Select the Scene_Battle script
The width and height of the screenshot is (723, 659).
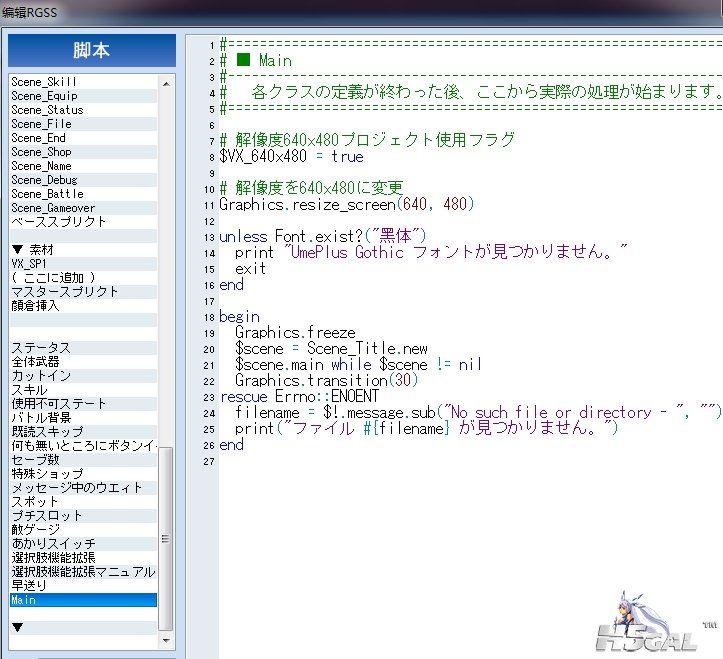(47, 193)
